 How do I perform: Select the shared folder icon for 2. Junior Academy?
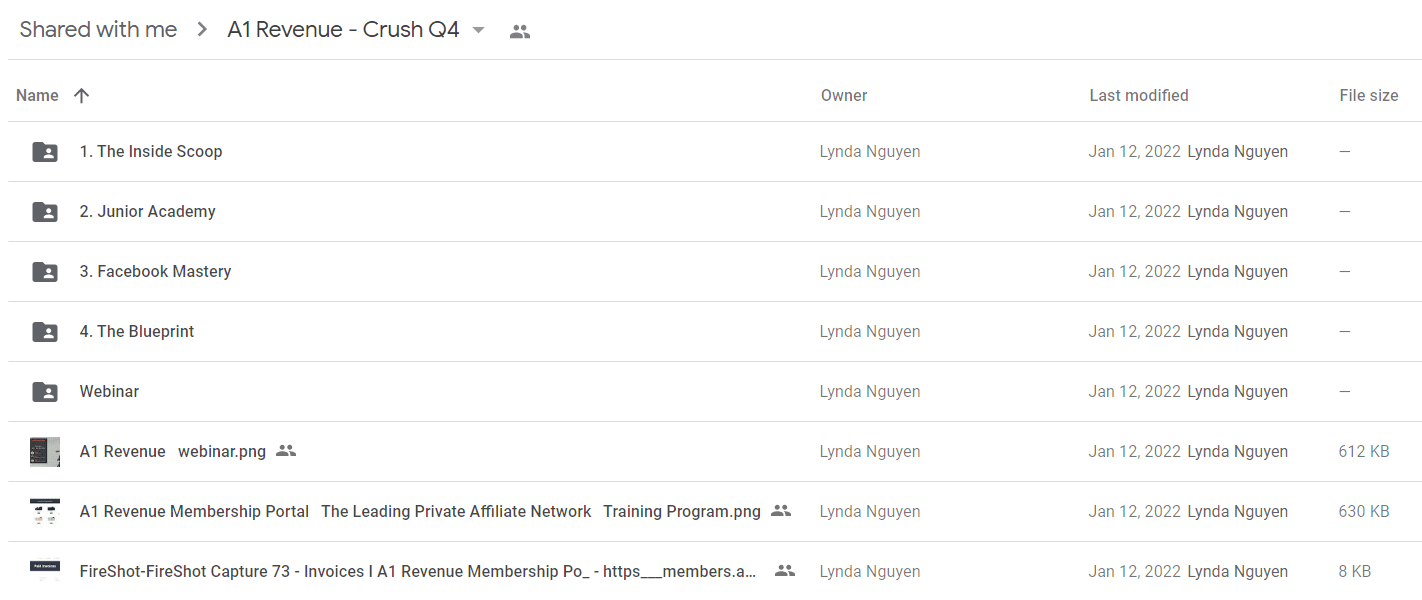tap(45, 212)
